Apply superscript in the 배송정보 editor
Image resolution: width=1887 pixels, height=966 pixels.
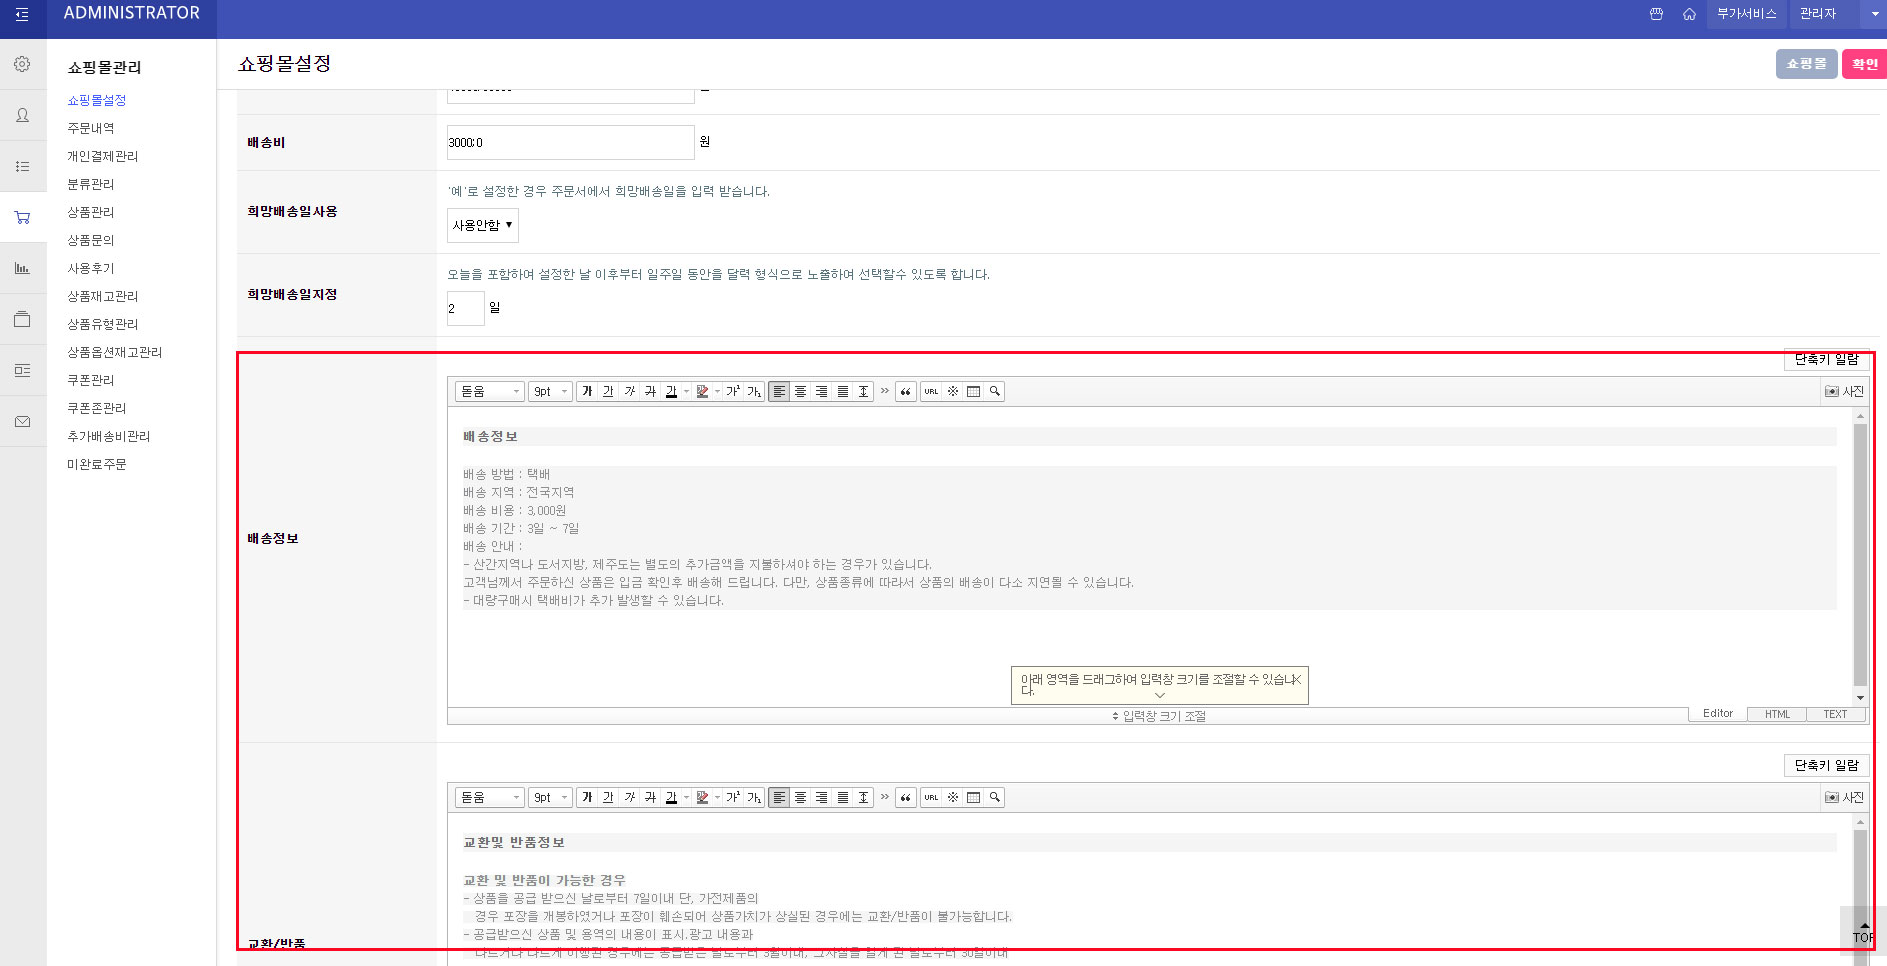coord(733,391)
